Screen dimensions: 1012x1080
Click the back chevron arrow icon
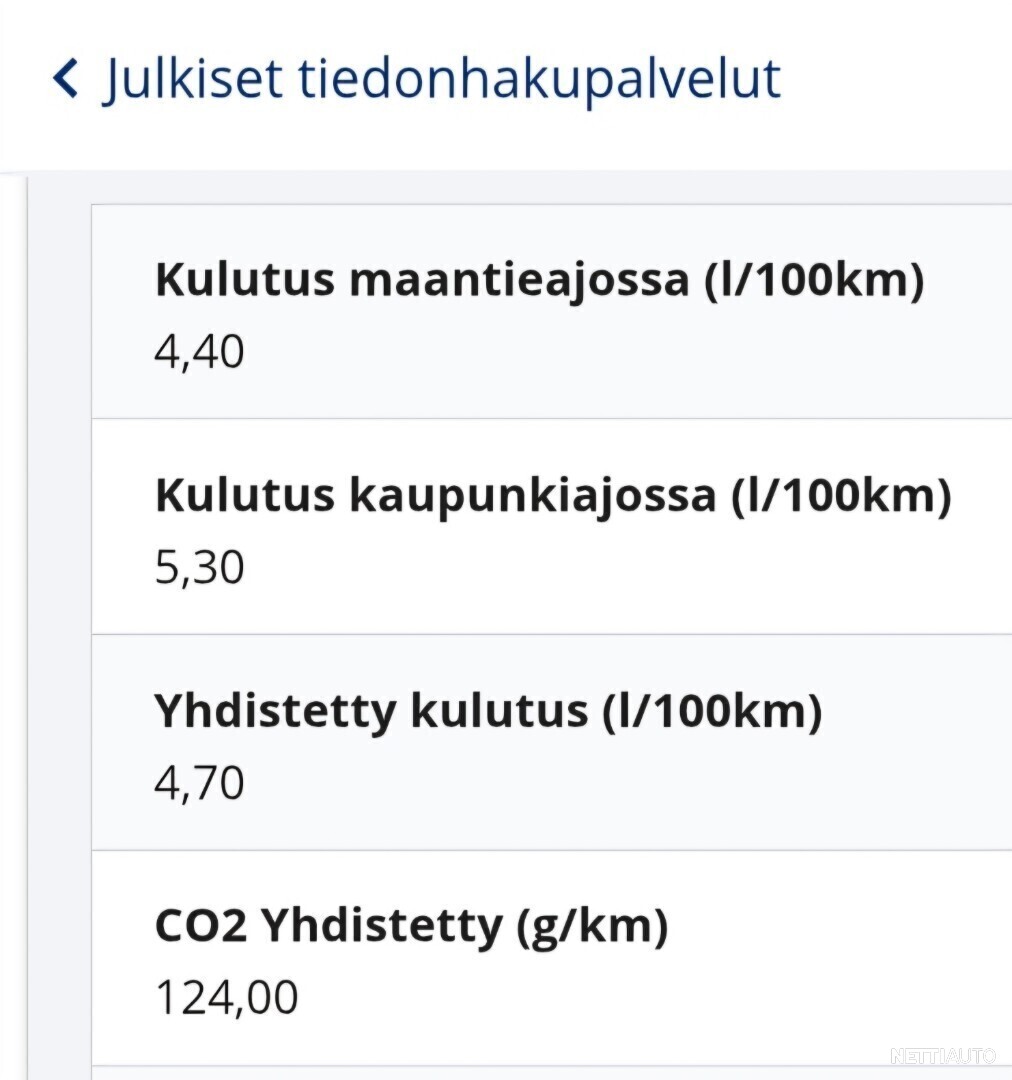pyautogui.click(x=65, y=78)
